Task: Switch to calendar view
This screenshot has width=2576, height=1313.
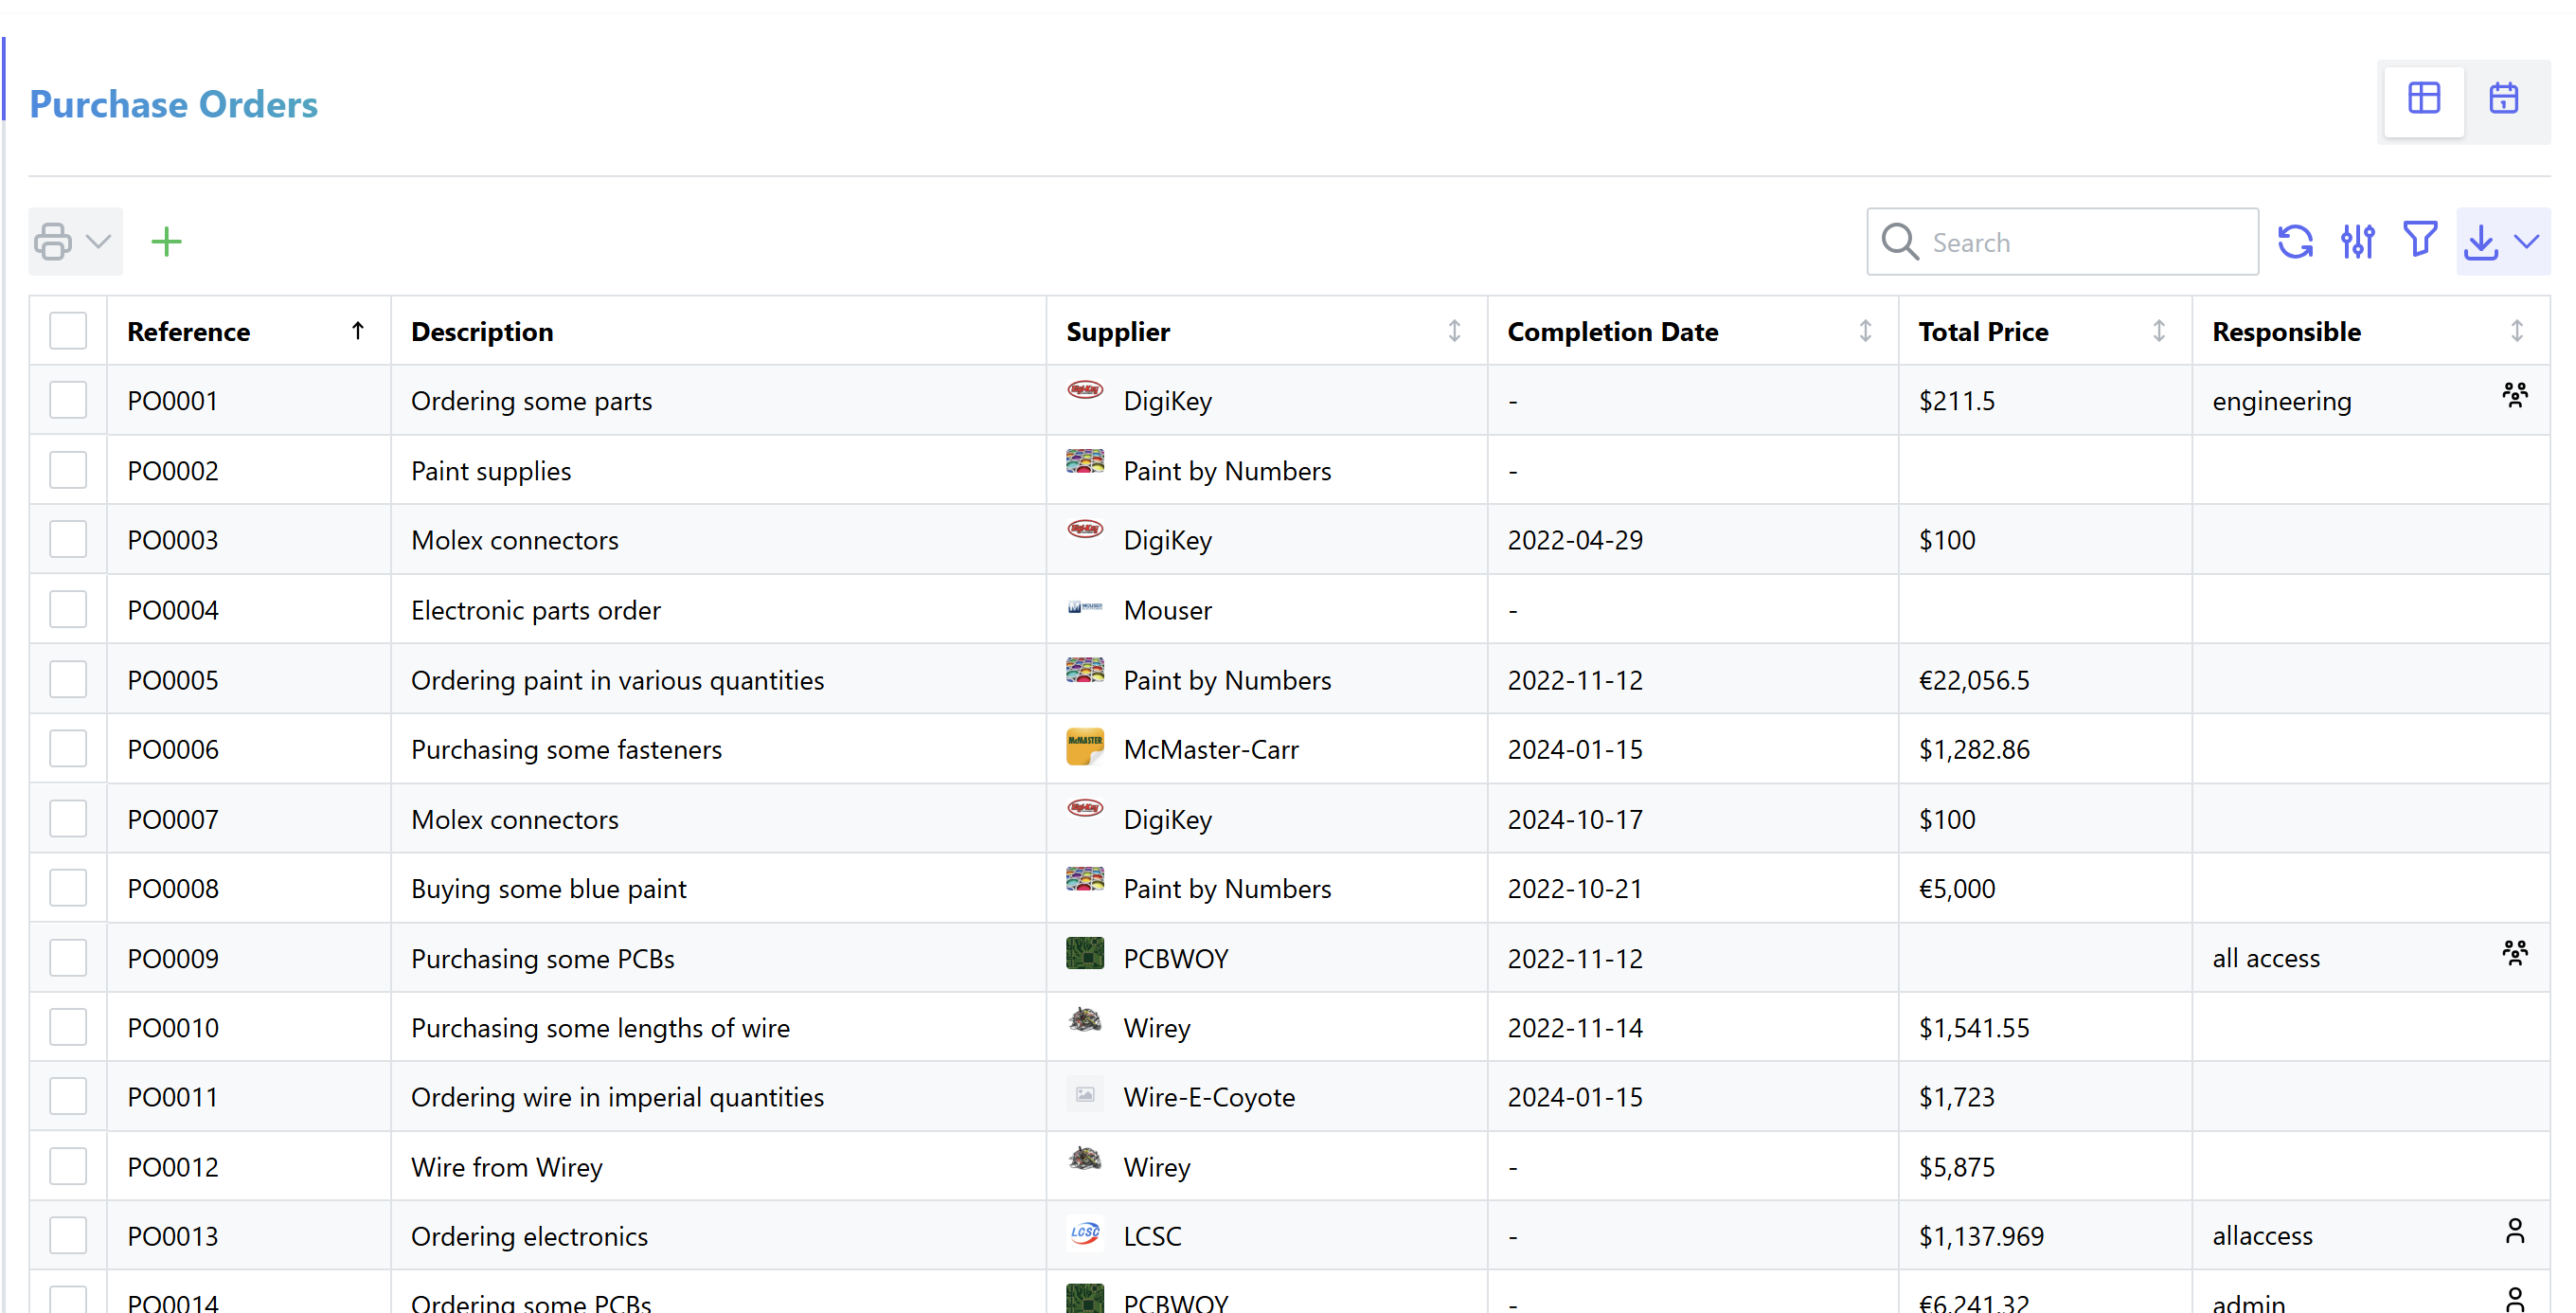Action: [2504, 98]
